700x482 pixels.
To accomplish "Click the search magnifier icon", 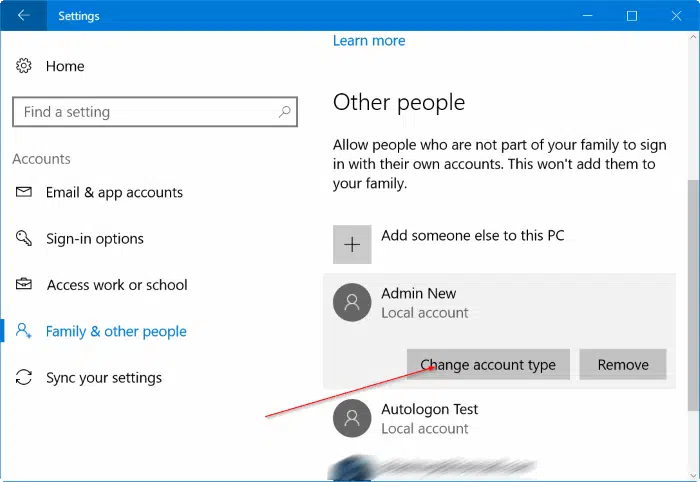I will click(284, 112).
